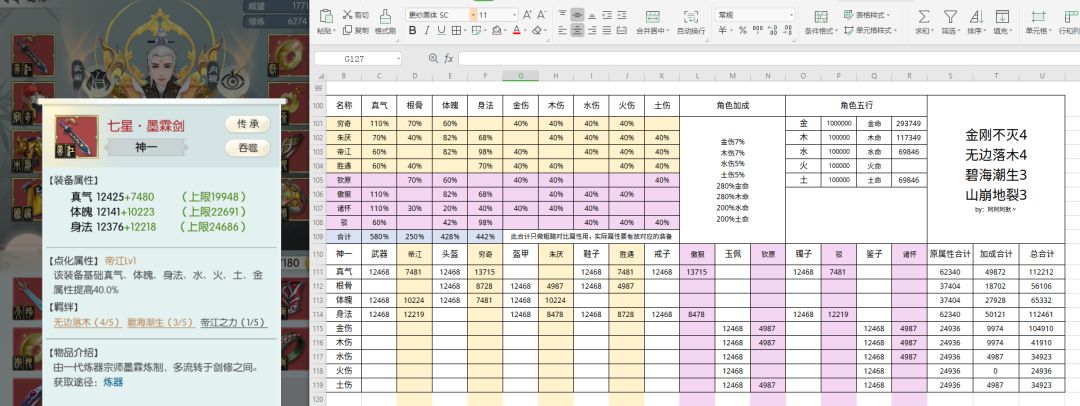Select the 穷奇 name cell in row 101

pos(344,123)
